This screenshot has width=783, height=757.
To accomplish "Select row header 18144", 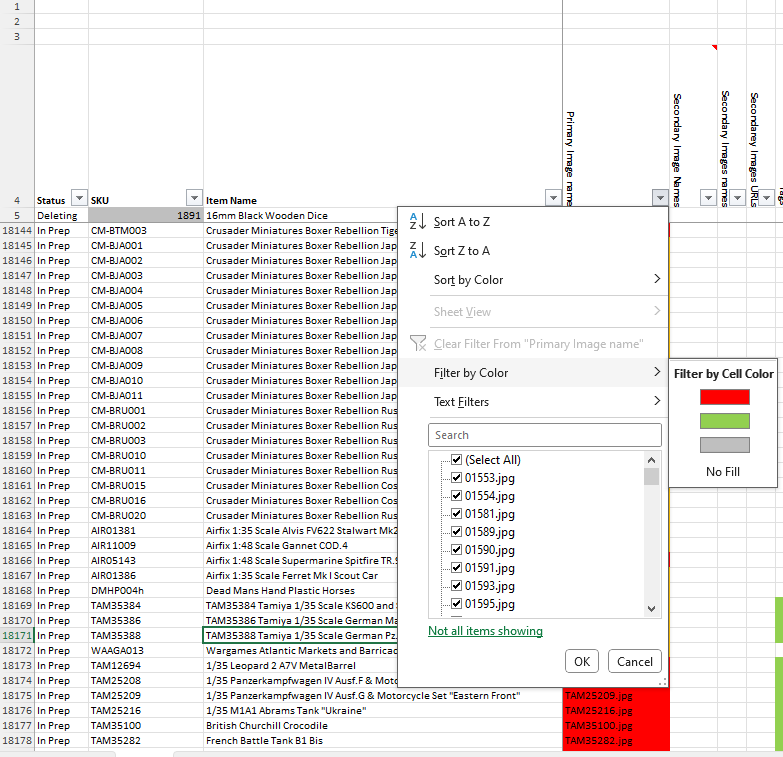I will pos(17,230).
